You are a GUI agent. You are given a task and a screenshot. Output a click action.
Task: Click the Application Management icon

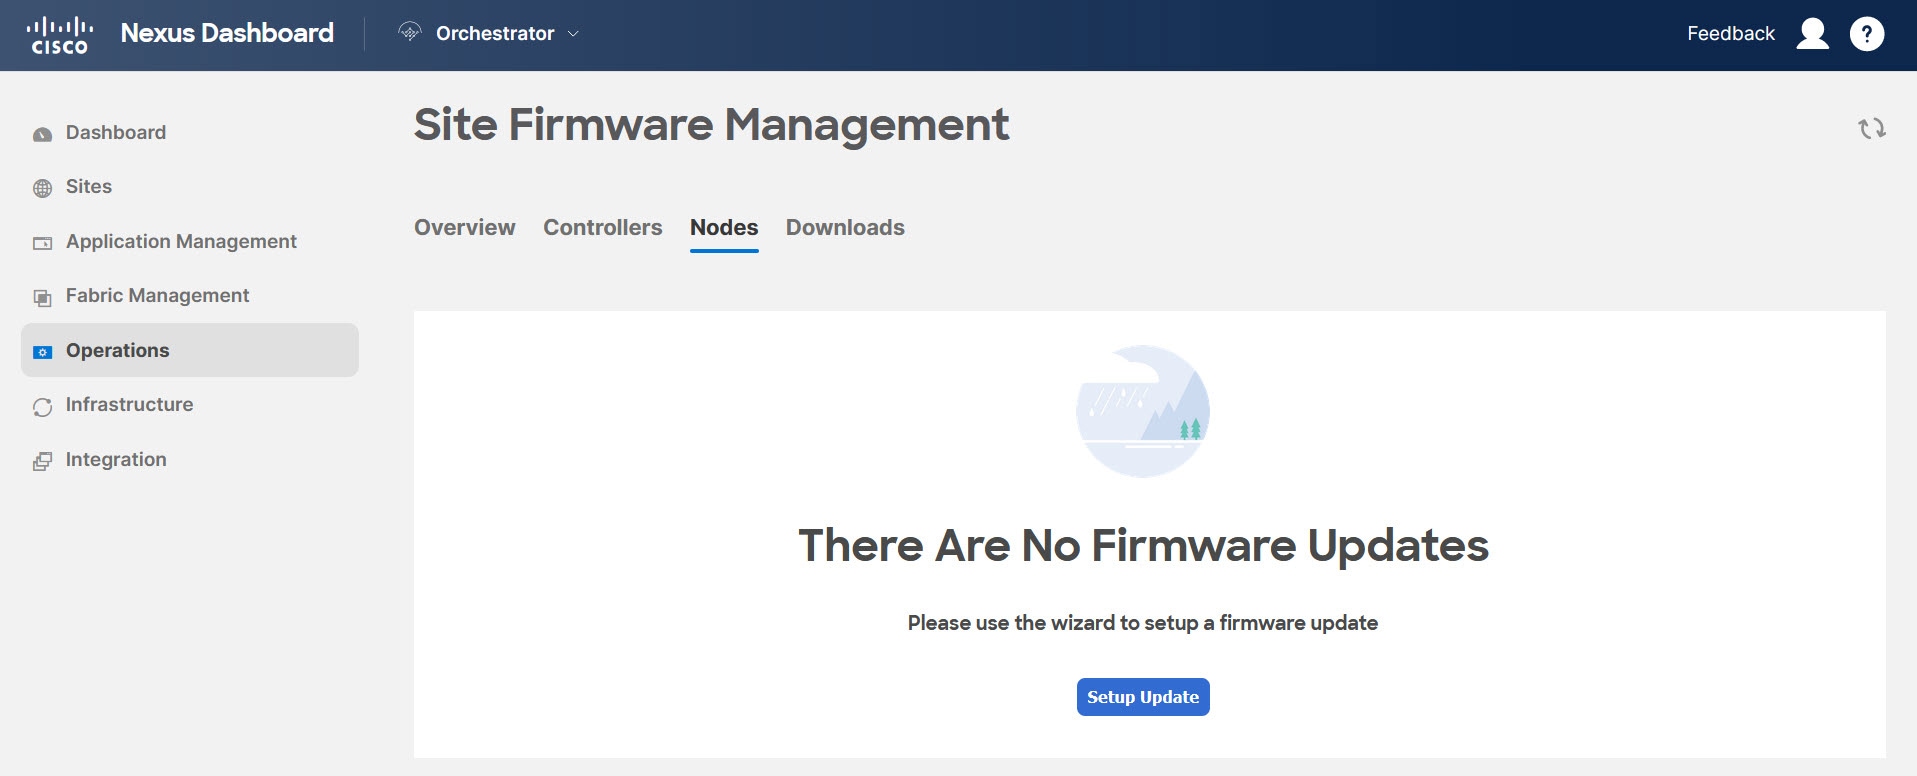pos(42,243)
